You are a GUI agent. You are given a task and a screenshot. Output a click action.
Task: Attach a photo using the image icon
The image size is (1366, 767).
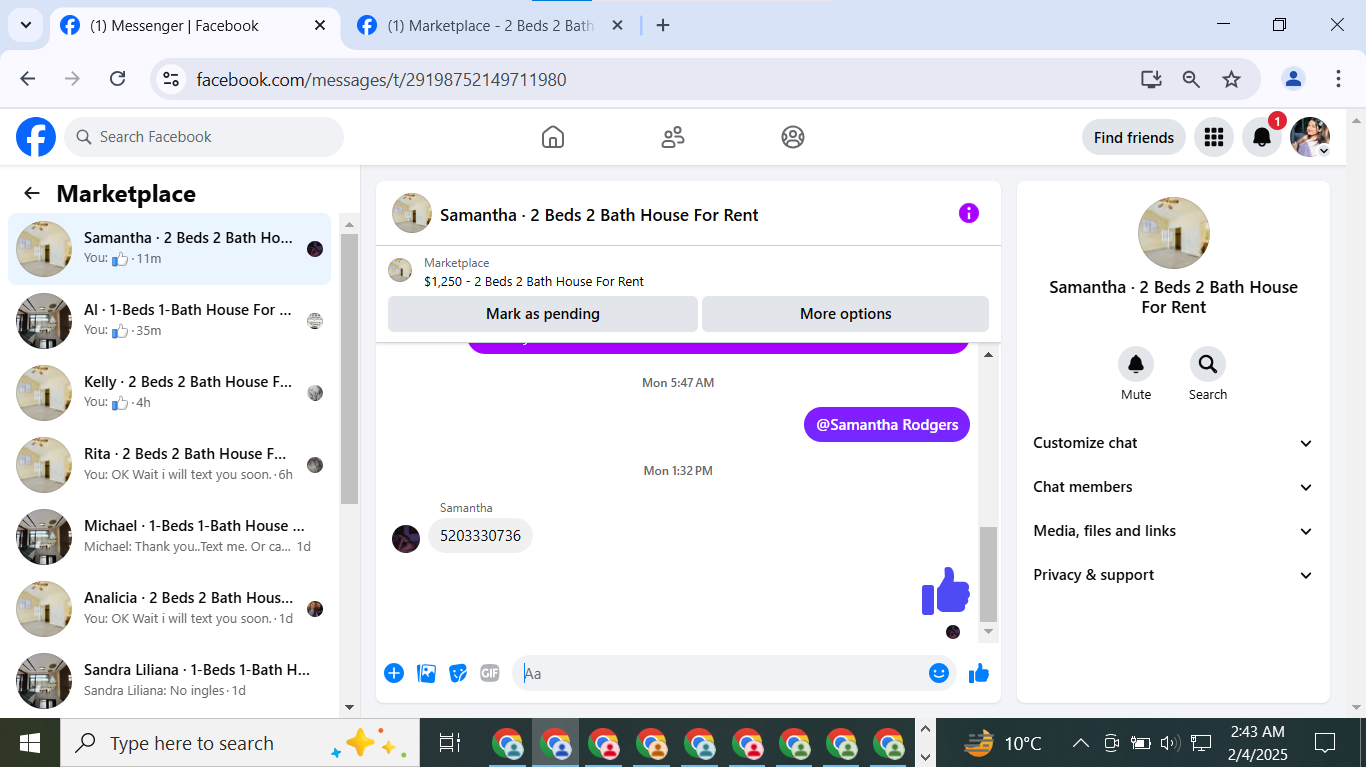(426, 673)
